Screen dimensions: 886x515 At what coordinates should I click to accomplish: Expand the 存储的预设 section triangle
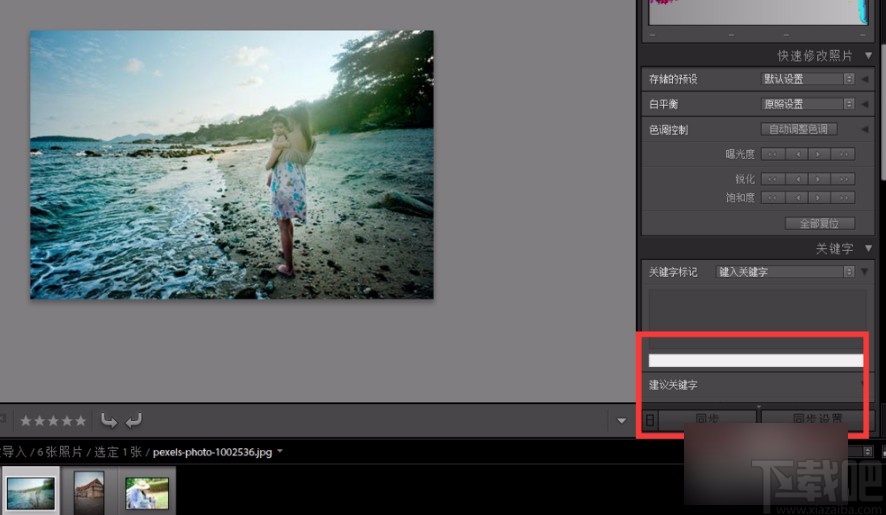click(x=865, y=79)
